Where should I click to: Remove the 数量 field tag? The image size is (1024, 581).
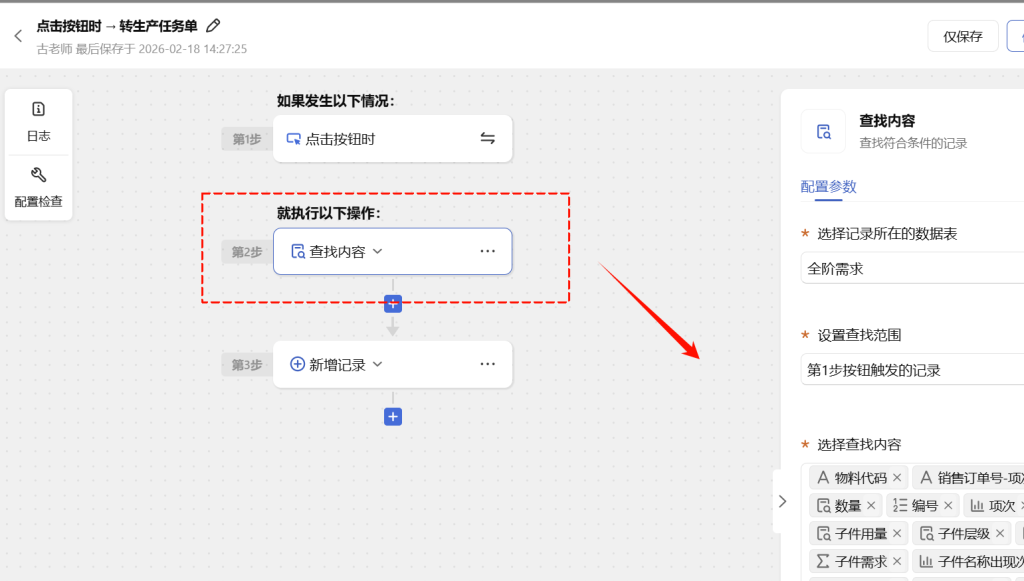tap(871, 505)
